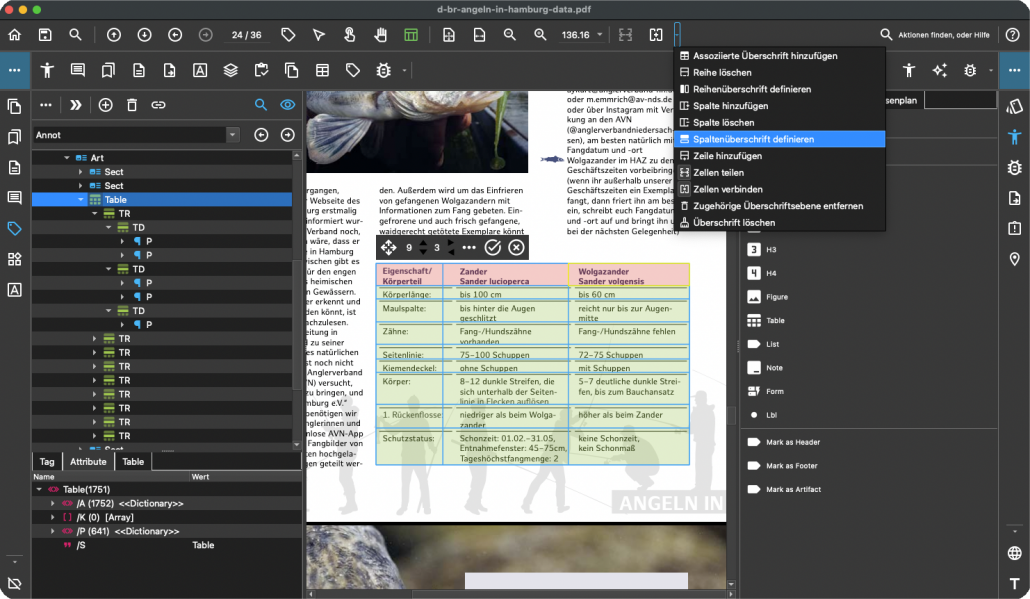The width and height of the screenshot is (1030, 599).
Task: Select the hand/pan tool in the toolbar
Action: coord(380,34)
